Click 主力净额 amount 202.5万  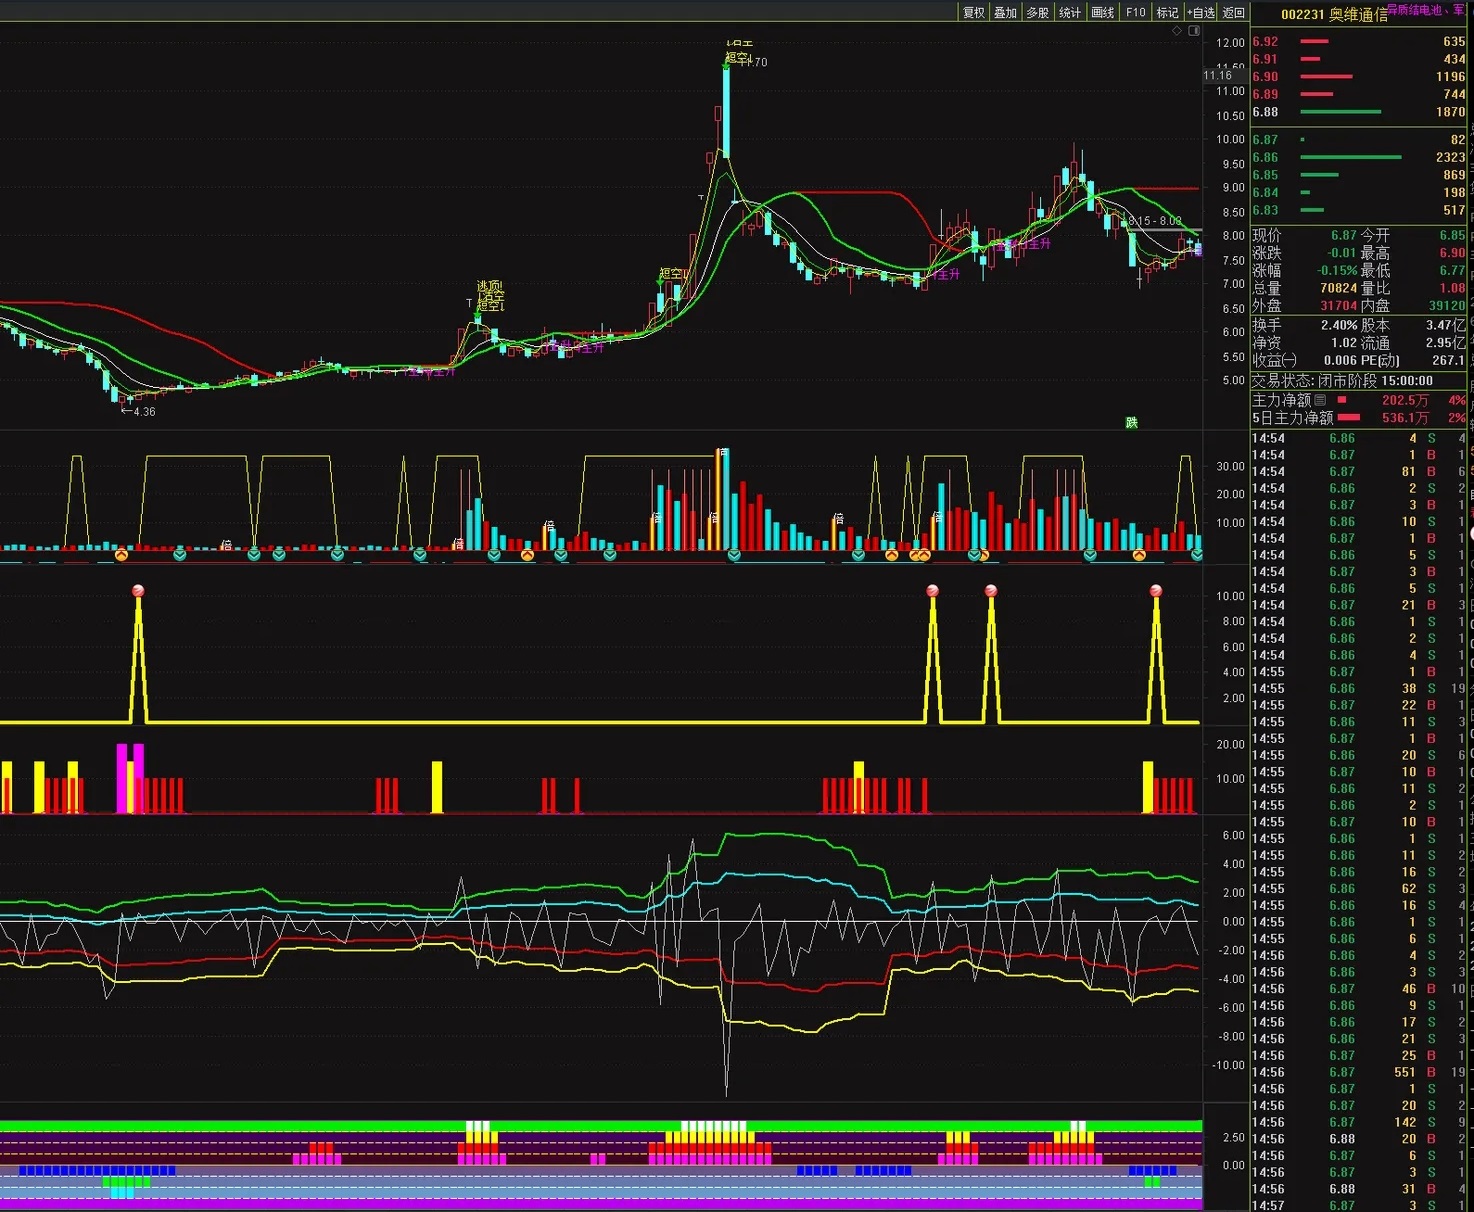[1405, 400]
